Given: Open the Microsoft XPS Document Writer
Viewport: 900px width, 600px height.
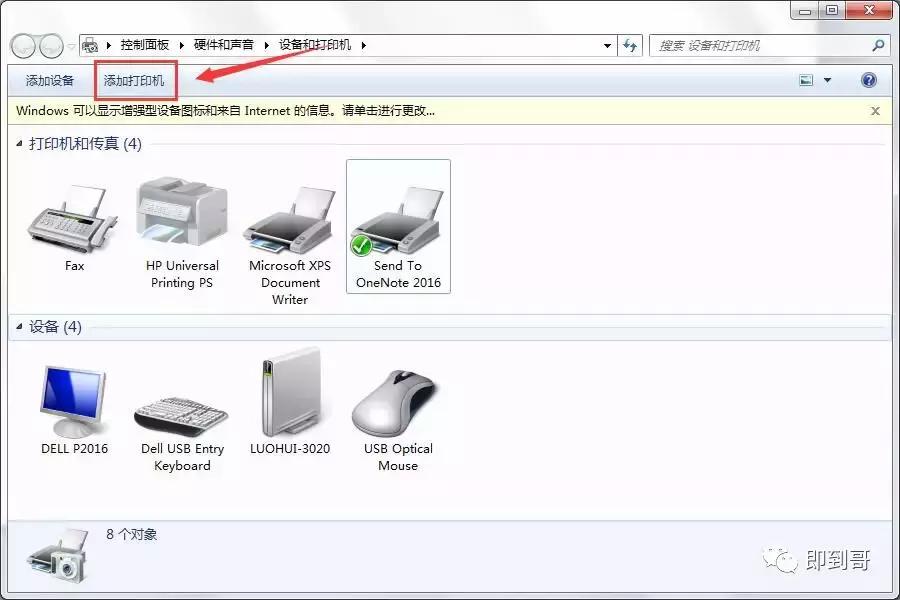Looking at the screenshot, I should 289,215.
